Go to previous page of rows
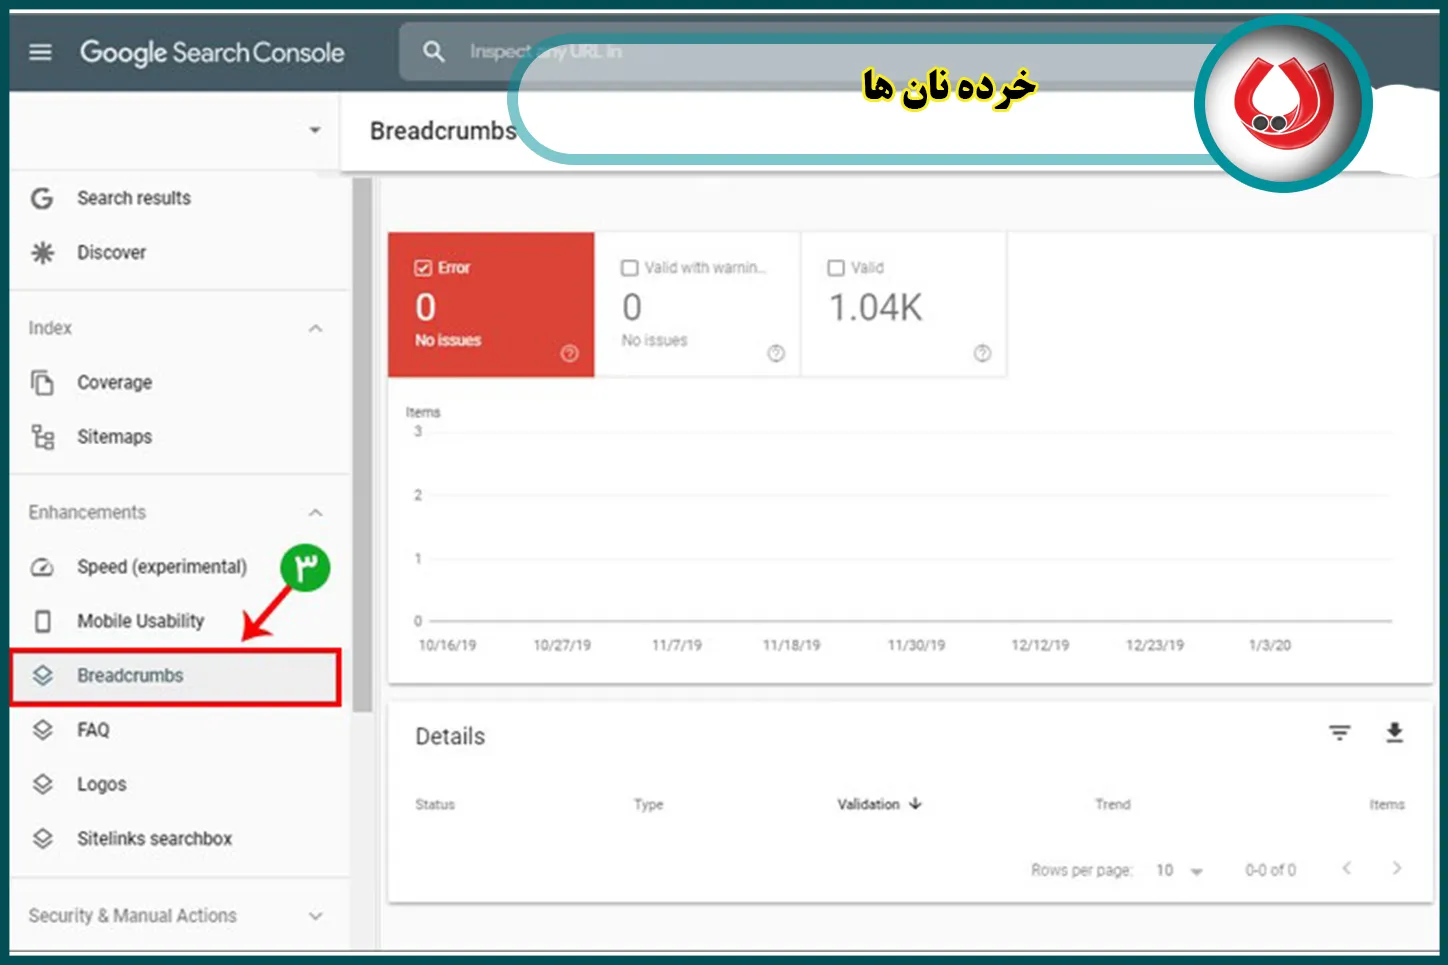The image size is (1448, 965). tap(1347, 868)
